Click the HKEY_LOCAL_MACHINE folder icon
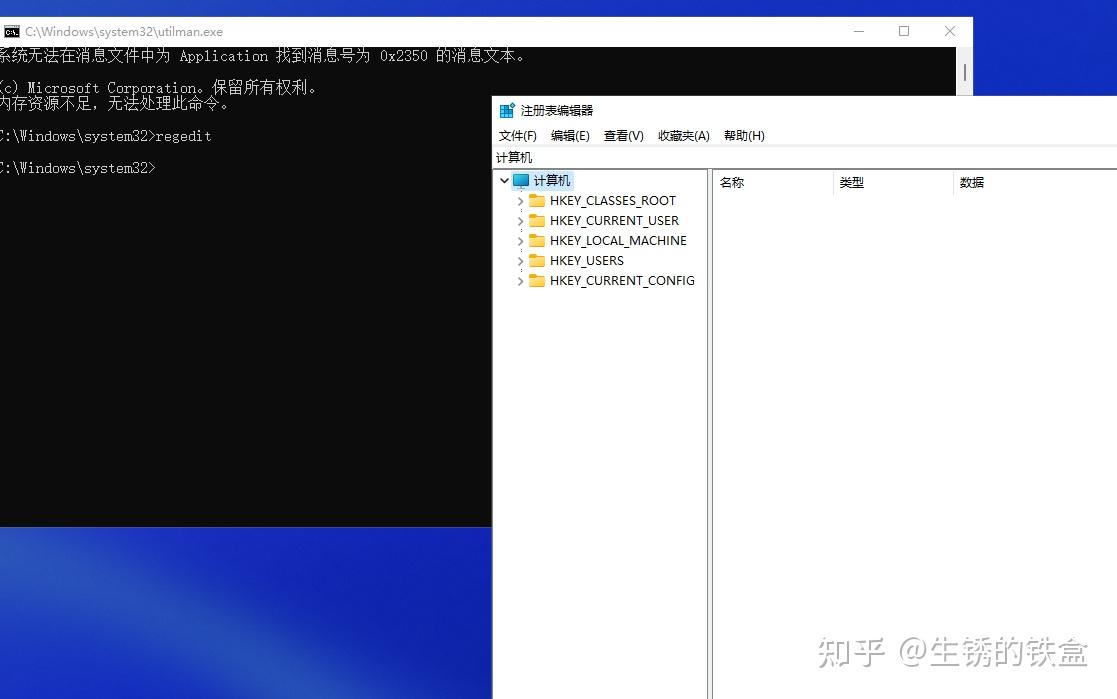 pyautogui.click(x=537, y=241)
